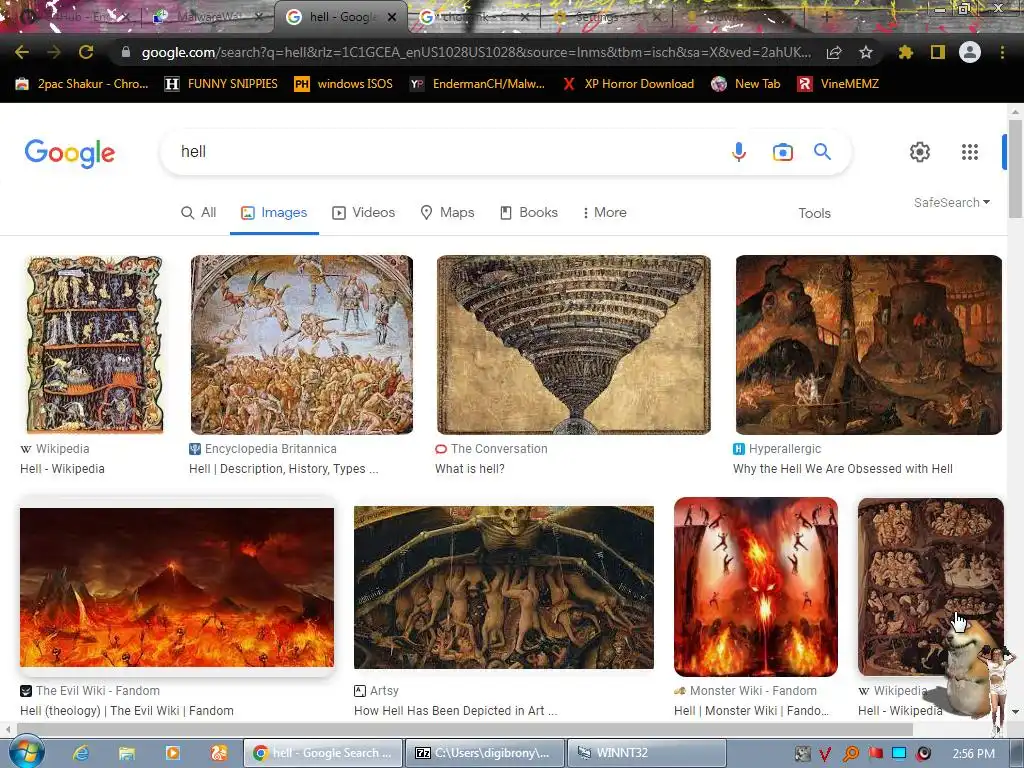Launch Internet Explorer from taskbar
1024x768 pixels.
81,753
